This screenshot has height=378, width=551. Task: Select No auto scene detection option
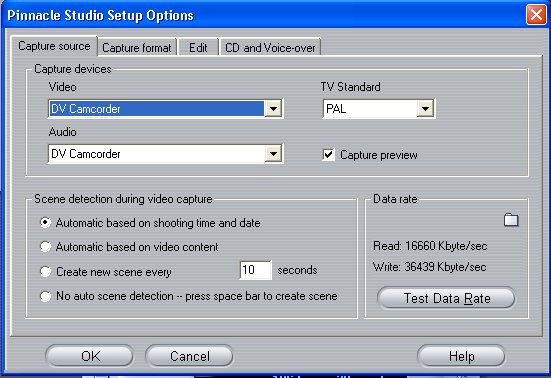(x=45, y=296)
